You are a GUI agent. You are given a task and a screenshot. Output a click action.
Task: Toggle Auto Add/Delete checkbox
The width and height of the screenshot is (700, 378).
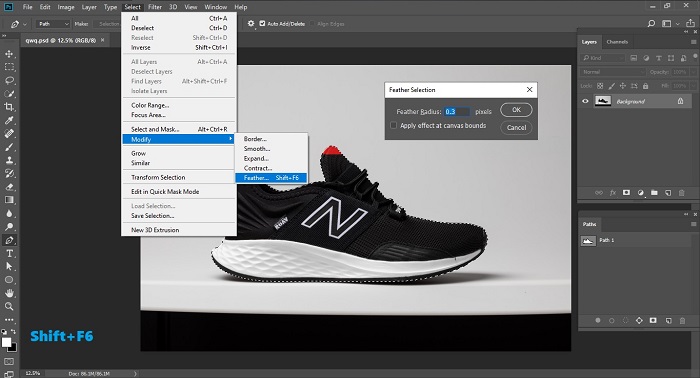[262, 24]
